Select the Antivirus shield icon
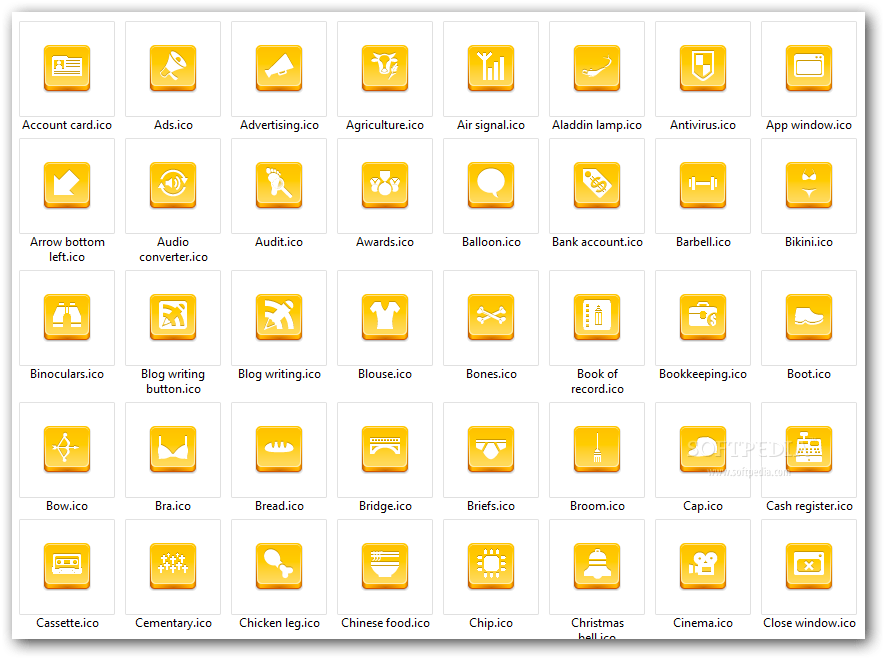 (702, 68)
